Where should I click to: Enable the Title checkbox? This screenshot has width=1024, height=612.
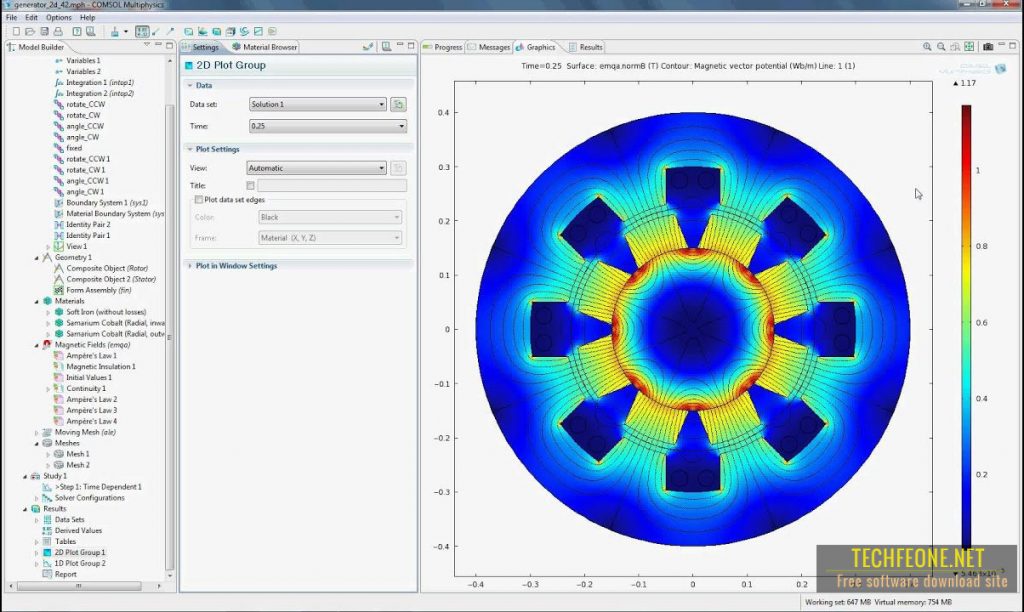251,185
